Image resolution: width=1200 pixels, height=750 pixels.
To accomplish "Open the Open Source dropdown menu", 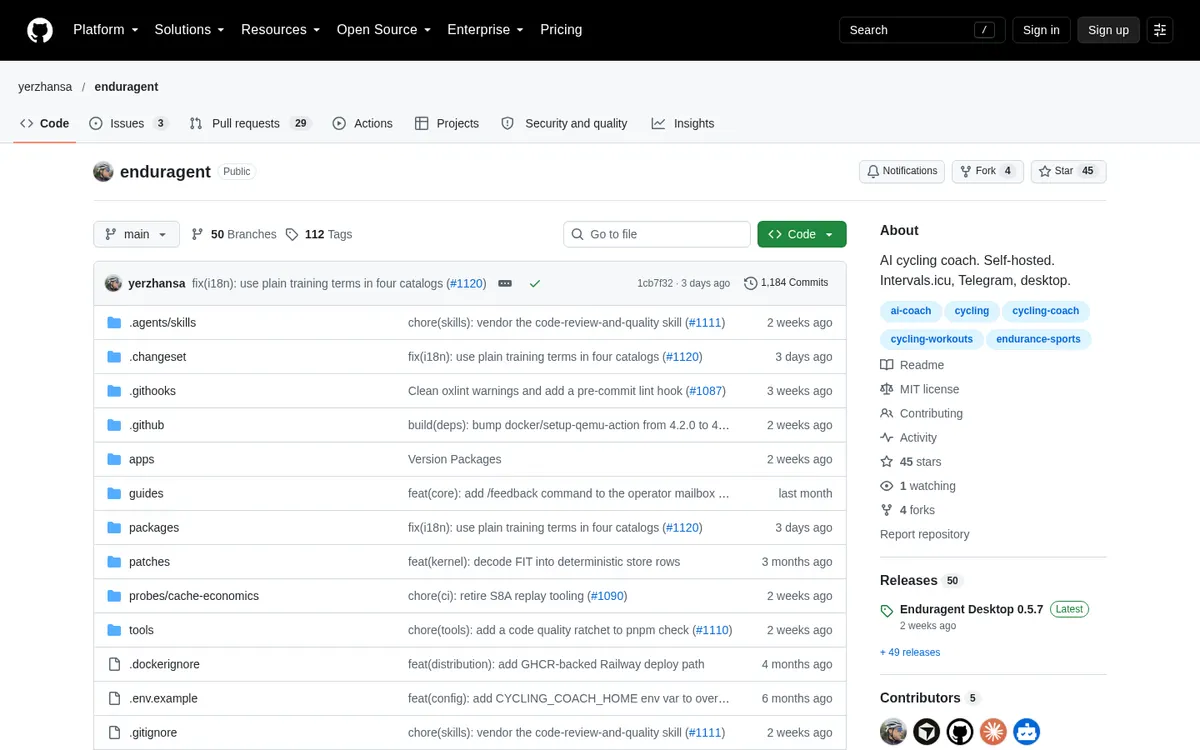I will point(384,30).
